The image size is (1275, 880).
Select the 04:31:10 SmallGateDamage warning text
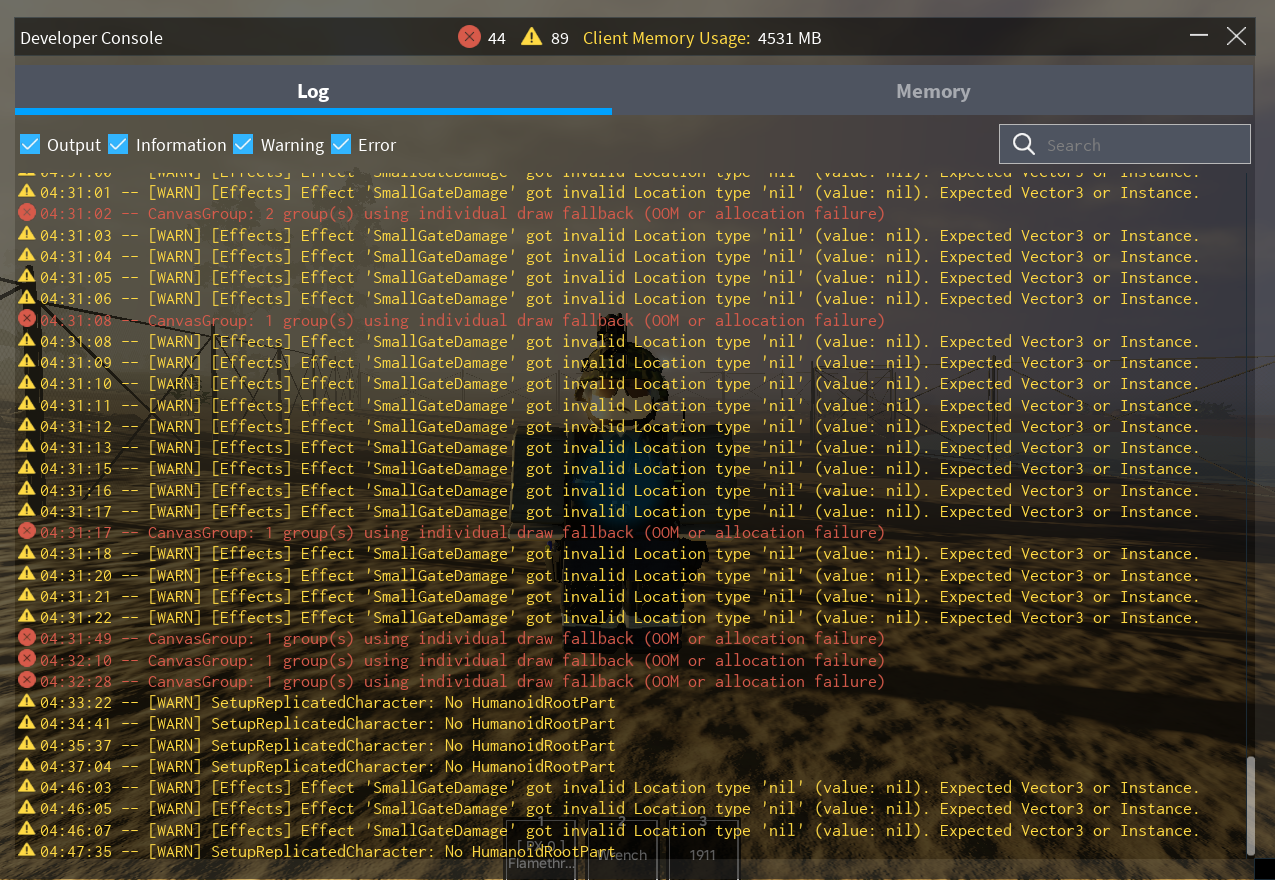coord(620,383)
